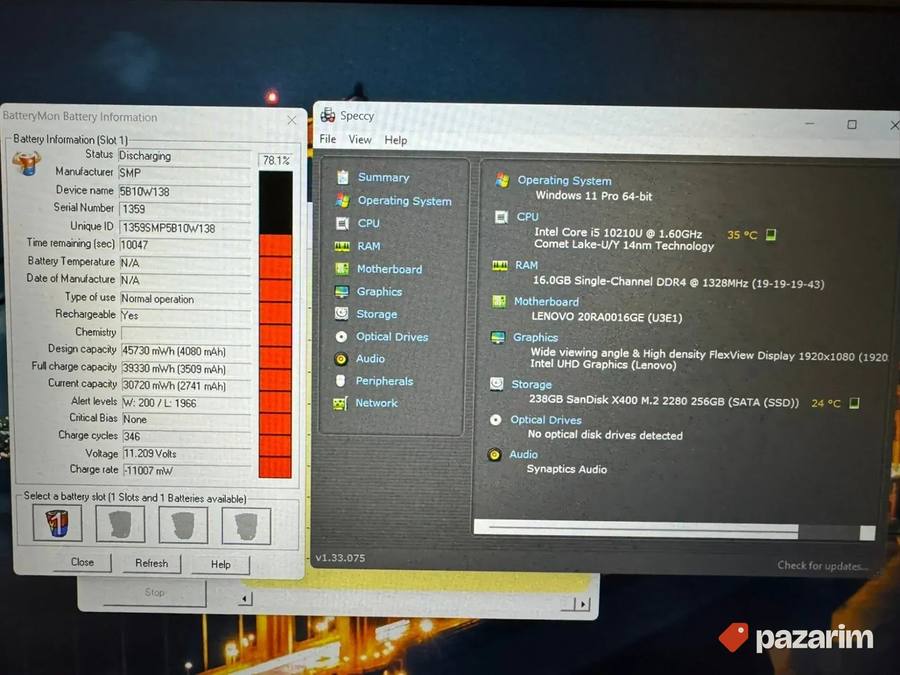Click the Voltage field 11.209 Volts
The width and height of the screenshot is (900, 675).
[187, 453]
